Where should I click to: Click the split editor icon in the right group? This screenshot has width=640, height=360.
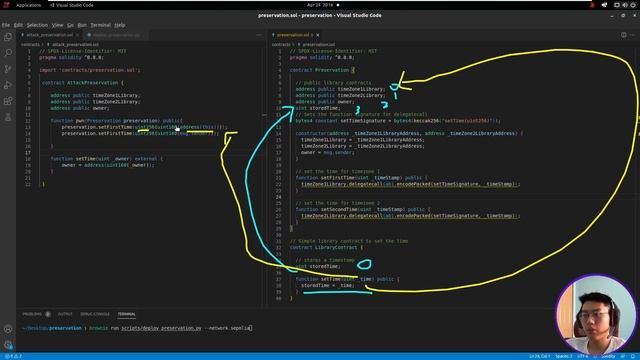point(624,35)
